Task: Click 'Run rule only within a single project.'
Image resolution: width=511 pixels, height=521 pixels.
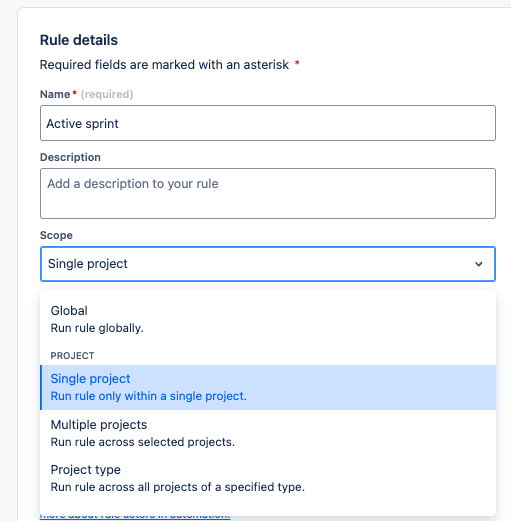Action: click(x=148, y=396)
